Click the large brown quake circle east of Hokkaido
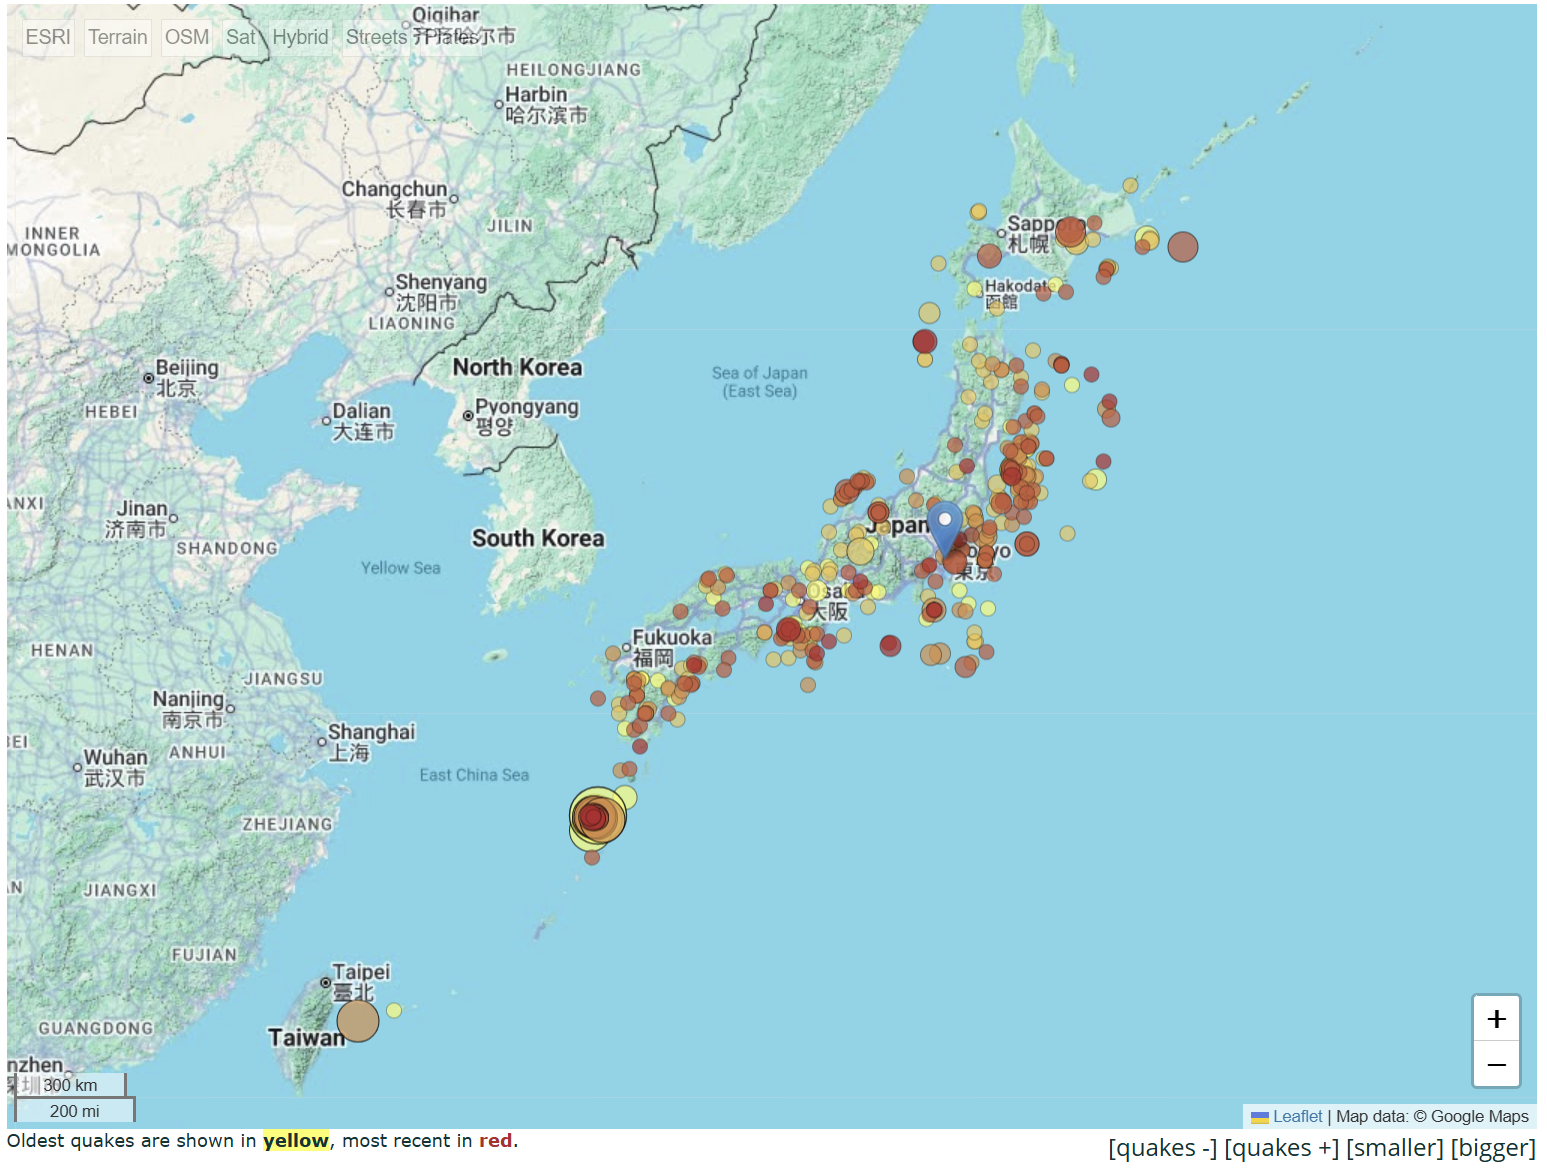 click(1182, 246)
